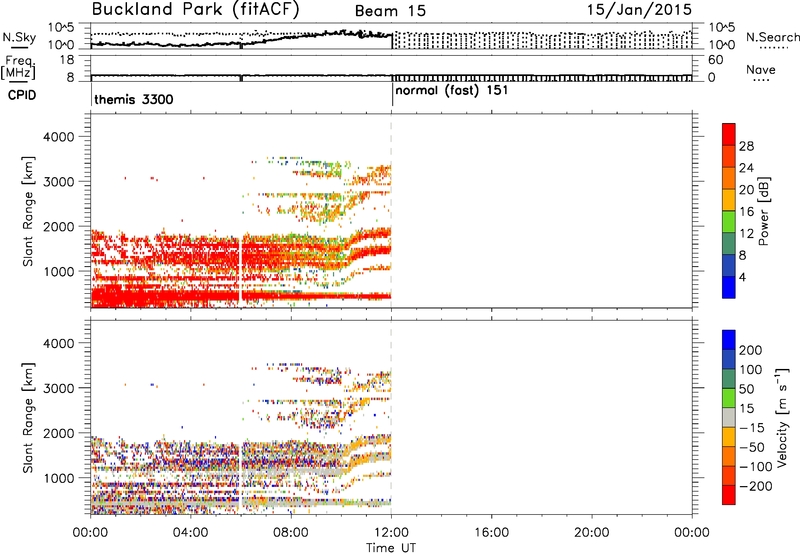800x554 pixels.
Task: Click 'Slant Range [km]' label of velocity panel
Action: [x=28, y=418]
